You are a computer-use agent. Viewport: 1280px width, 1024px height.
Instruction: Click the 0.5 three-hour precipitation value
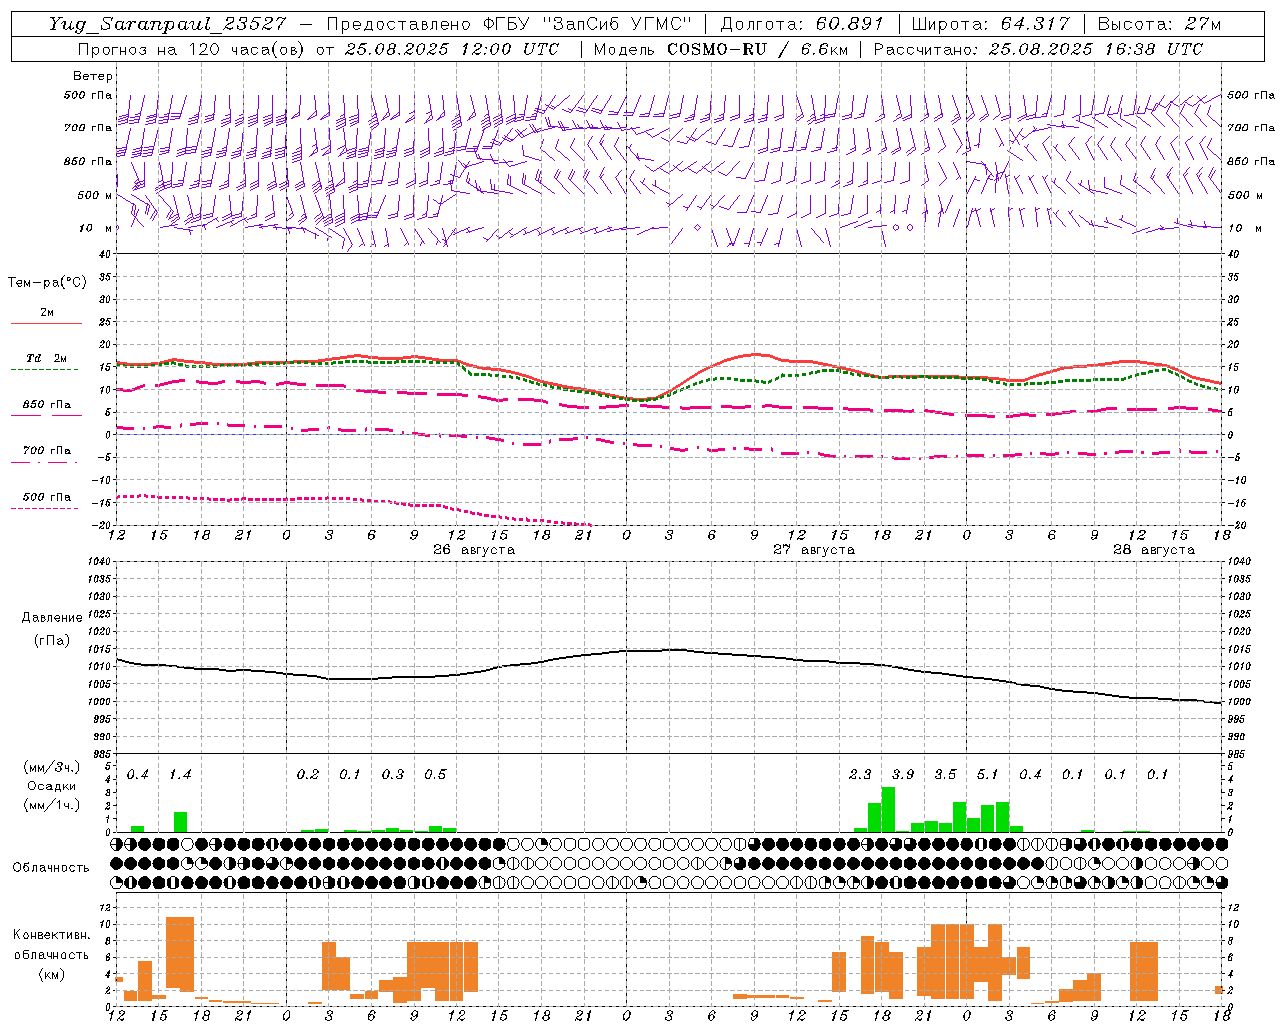pyautogui.click(x=435, y=775)
